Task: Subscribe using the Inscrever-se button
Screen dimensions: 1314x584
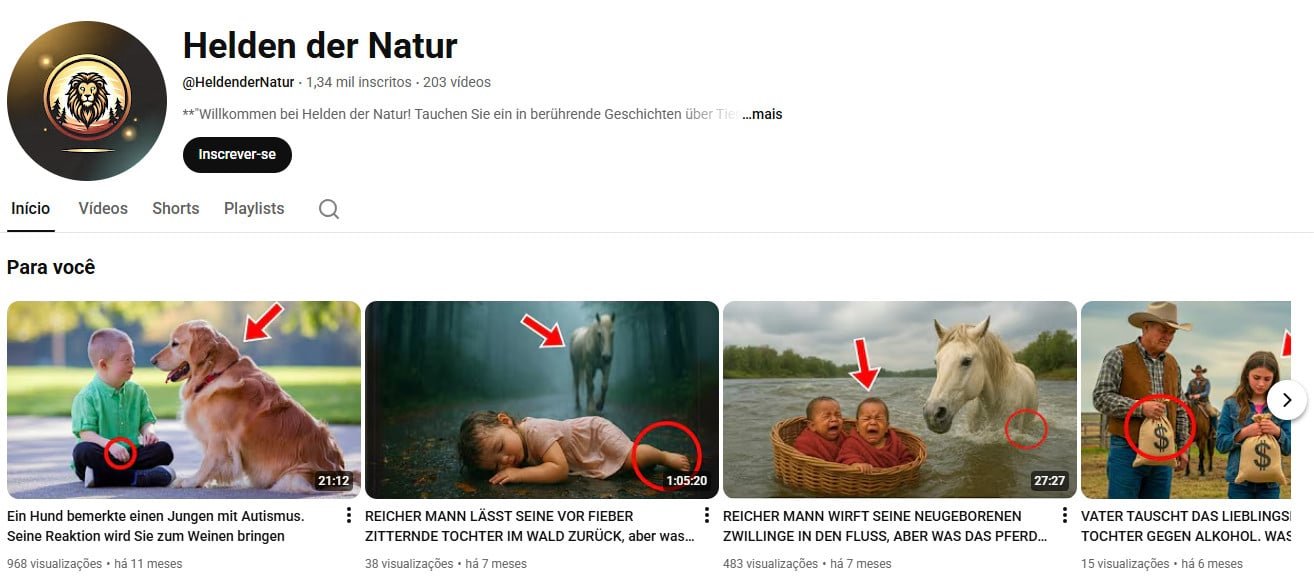Action: tap(237, 155)
